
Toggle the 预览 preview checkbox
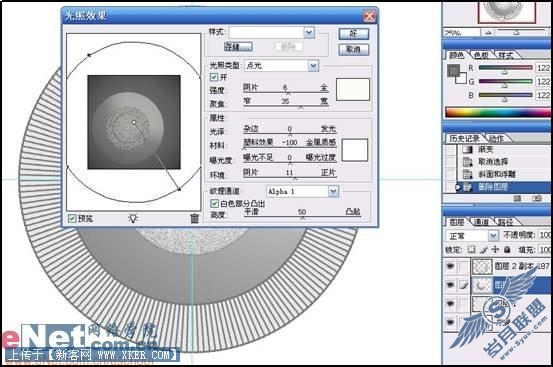tap(72, 219)
